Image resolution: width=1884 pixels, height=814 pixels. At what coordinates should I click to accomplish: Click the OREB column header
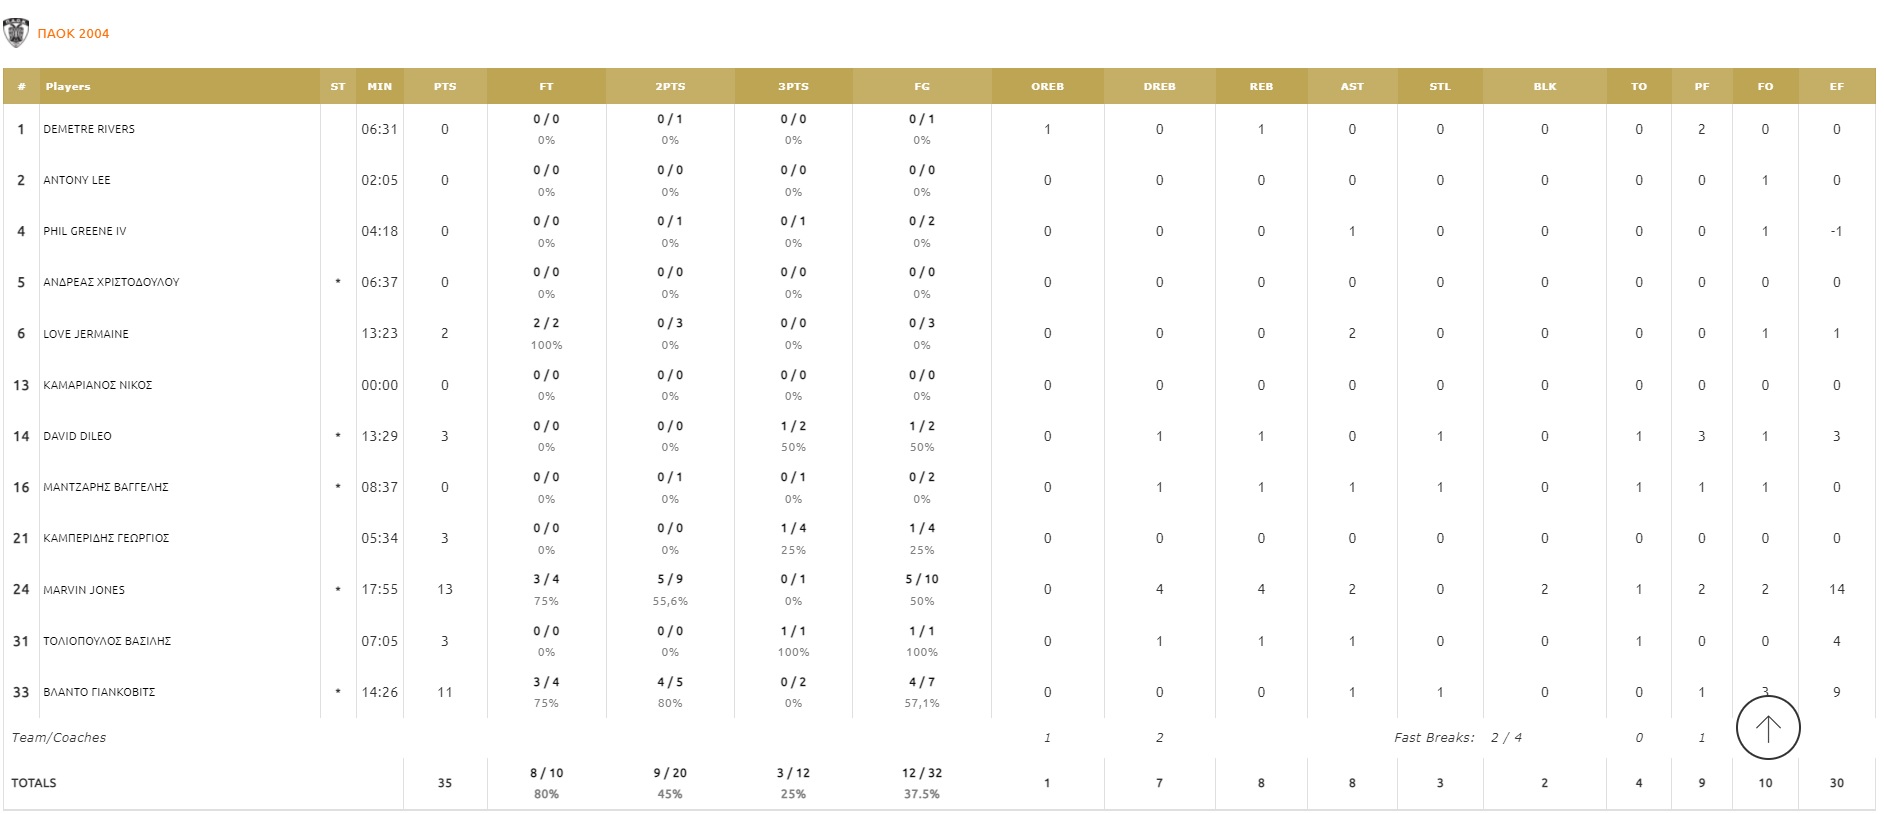(1047, 87)
